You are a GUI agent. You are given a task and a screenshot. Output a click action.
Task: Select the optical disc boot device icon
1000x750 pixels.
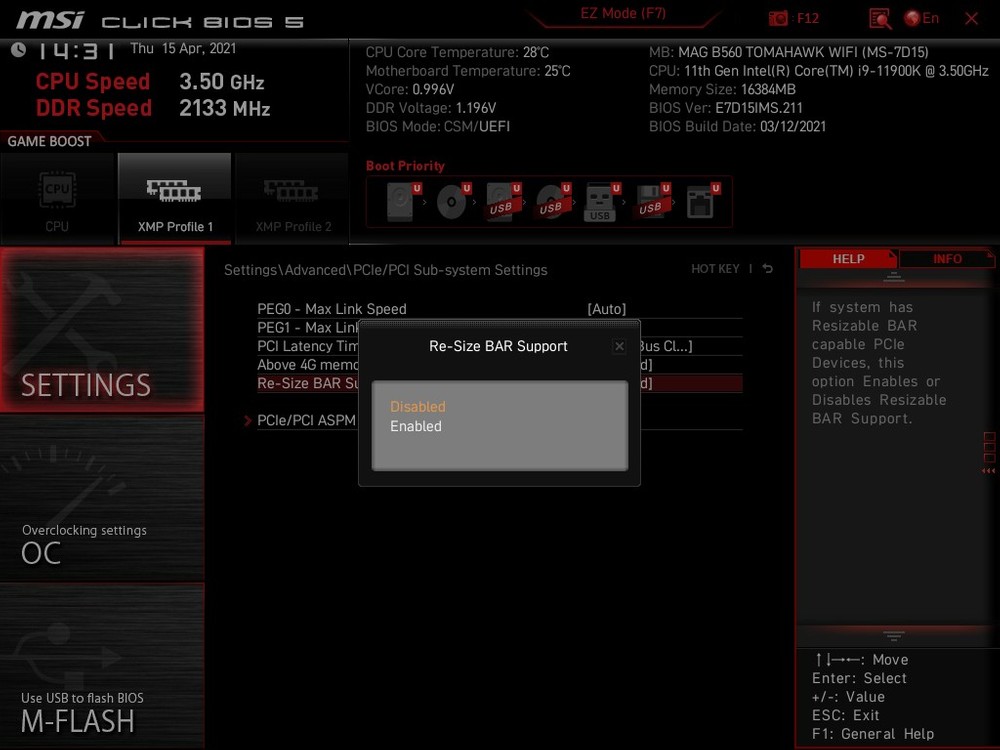click(453, 202)
